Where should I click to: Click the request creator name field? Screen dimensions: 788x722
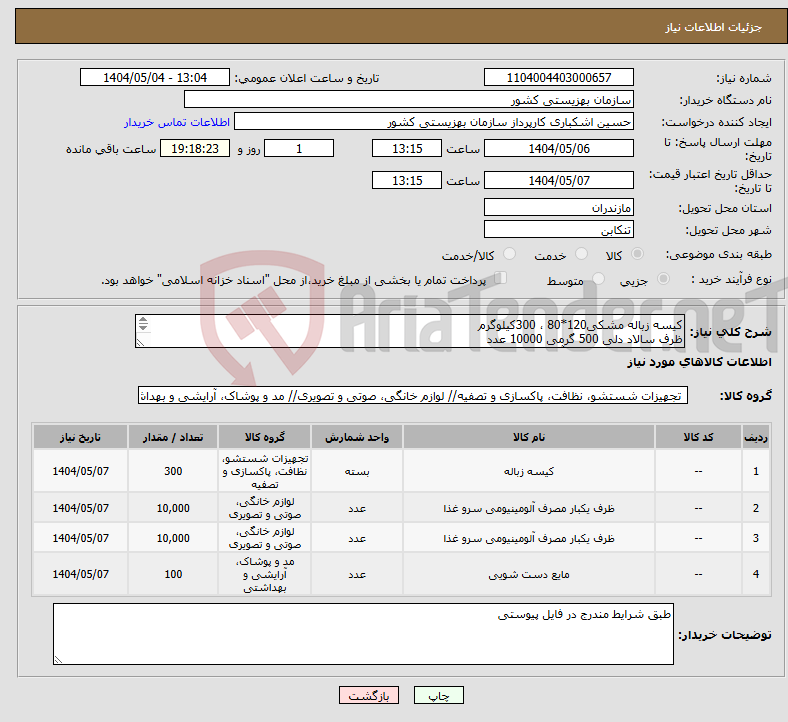[x=434, y=122]
